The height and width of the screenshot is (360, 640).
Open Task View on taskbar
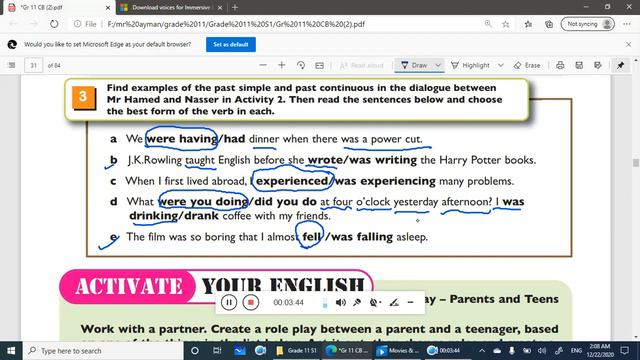tap(217, 351)
